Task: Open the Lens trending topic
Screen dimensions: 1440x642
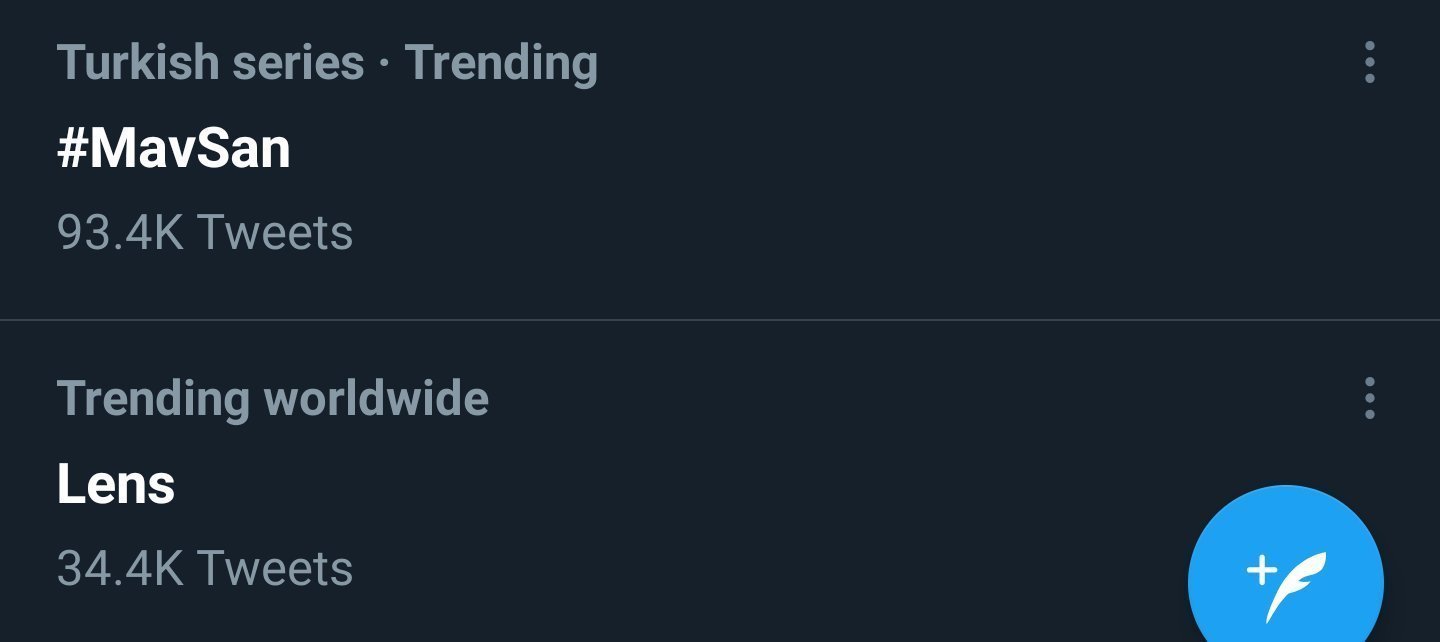Action: [x=116, y=484]
